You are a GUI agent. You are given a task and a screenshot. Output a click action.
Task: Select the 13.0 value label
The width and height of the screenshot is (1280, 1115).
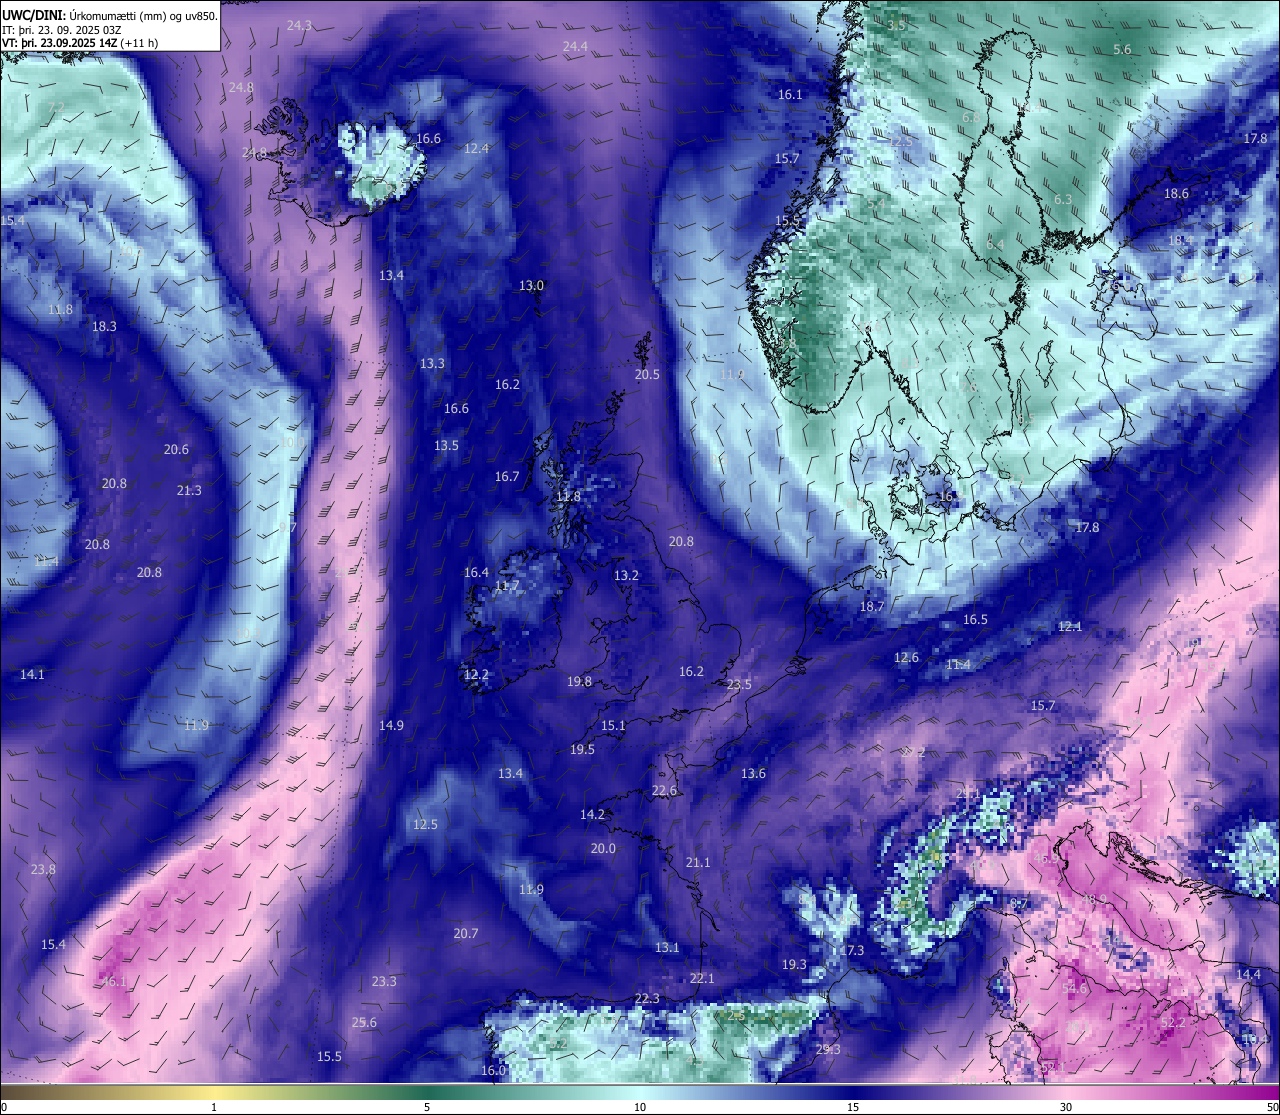coord(531,285)
